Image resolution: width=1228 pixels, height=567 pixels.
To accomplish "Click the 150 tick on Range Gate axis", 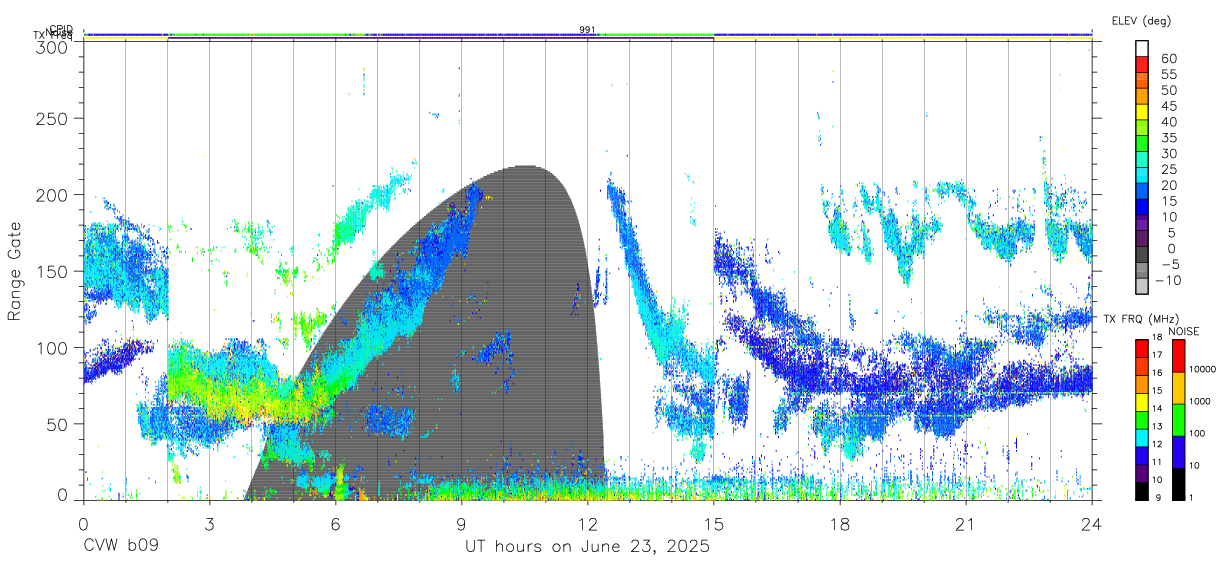I will (53, 271).
